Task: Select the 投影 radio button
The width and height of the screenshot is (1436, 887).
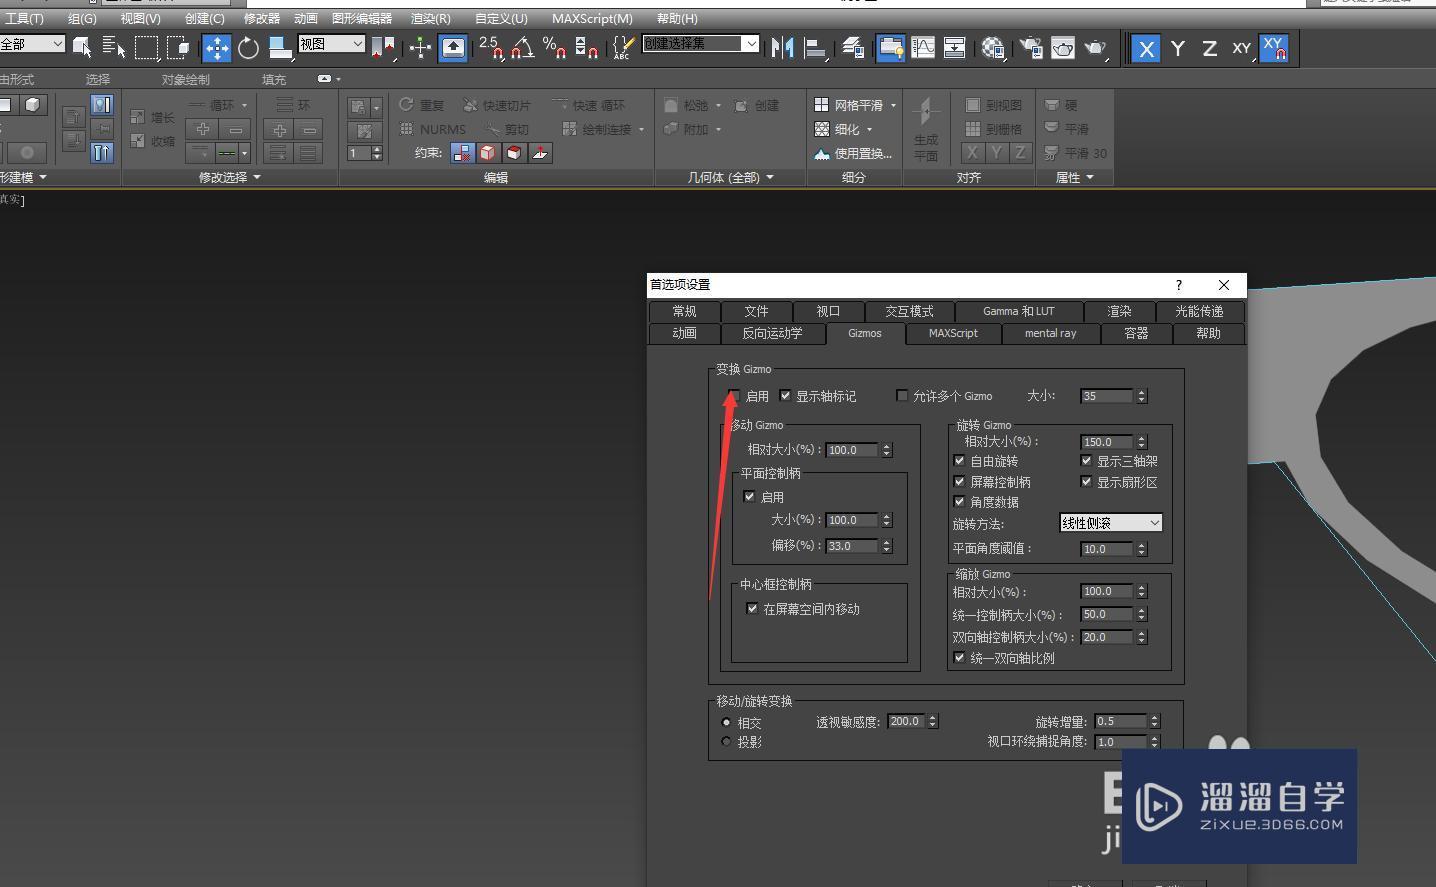Action: point(727,742)
